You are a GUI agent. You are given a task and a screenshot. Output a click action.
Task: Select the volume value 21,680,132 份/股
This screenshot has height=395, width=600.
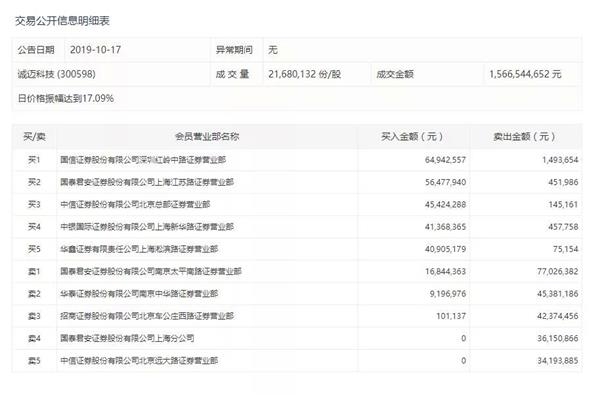[x=305, y=74]
